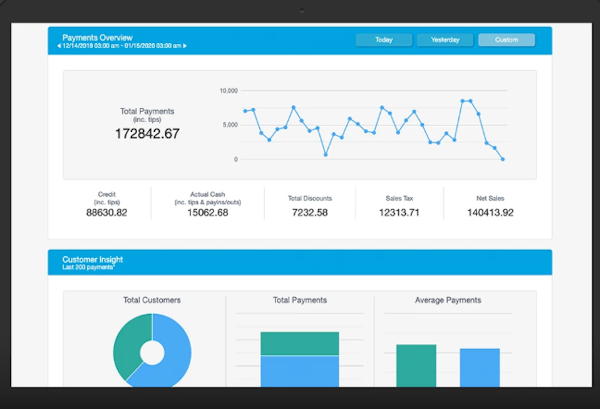Select the Actual Cash value 15062.68
The image size is (600, 409).
click(x=208, y=212)
